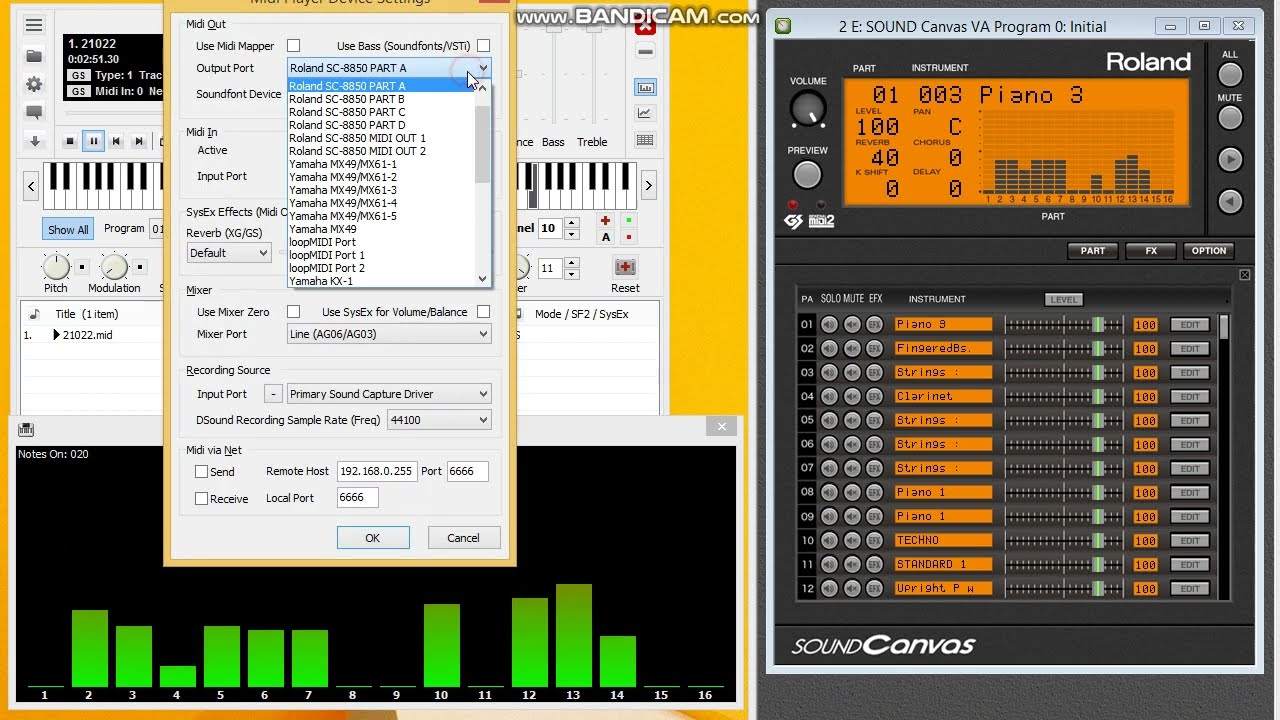Viewport: 1280px width, 720px height.
Task: Enable Use Mixer Zero checkbox
Action: (293, 312)
